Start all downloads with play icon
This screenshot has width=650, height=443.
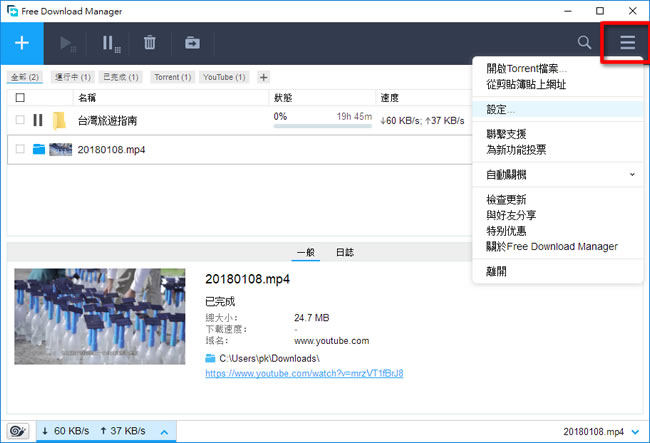[x=67, y=43]
